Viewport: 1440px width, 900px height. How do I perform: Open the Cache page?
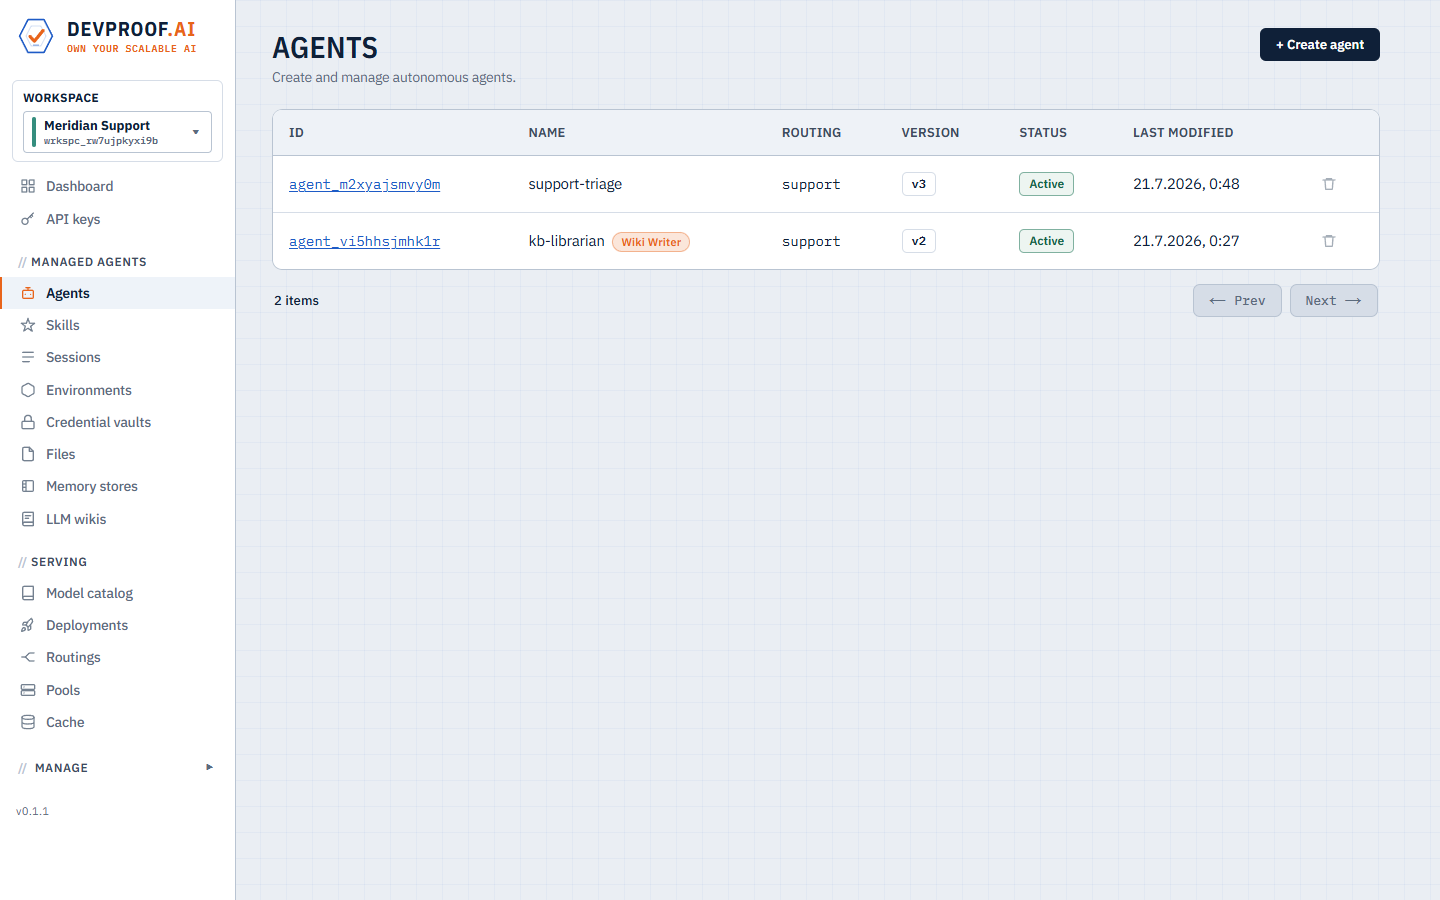[117, 722]
